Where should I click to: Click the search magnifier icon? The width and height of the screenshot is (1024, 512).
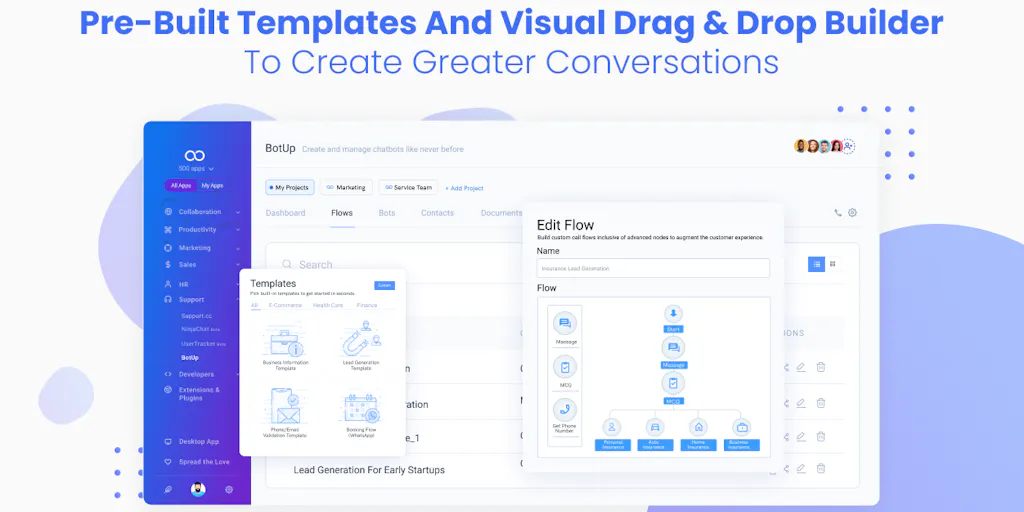(x=287, y=264)
